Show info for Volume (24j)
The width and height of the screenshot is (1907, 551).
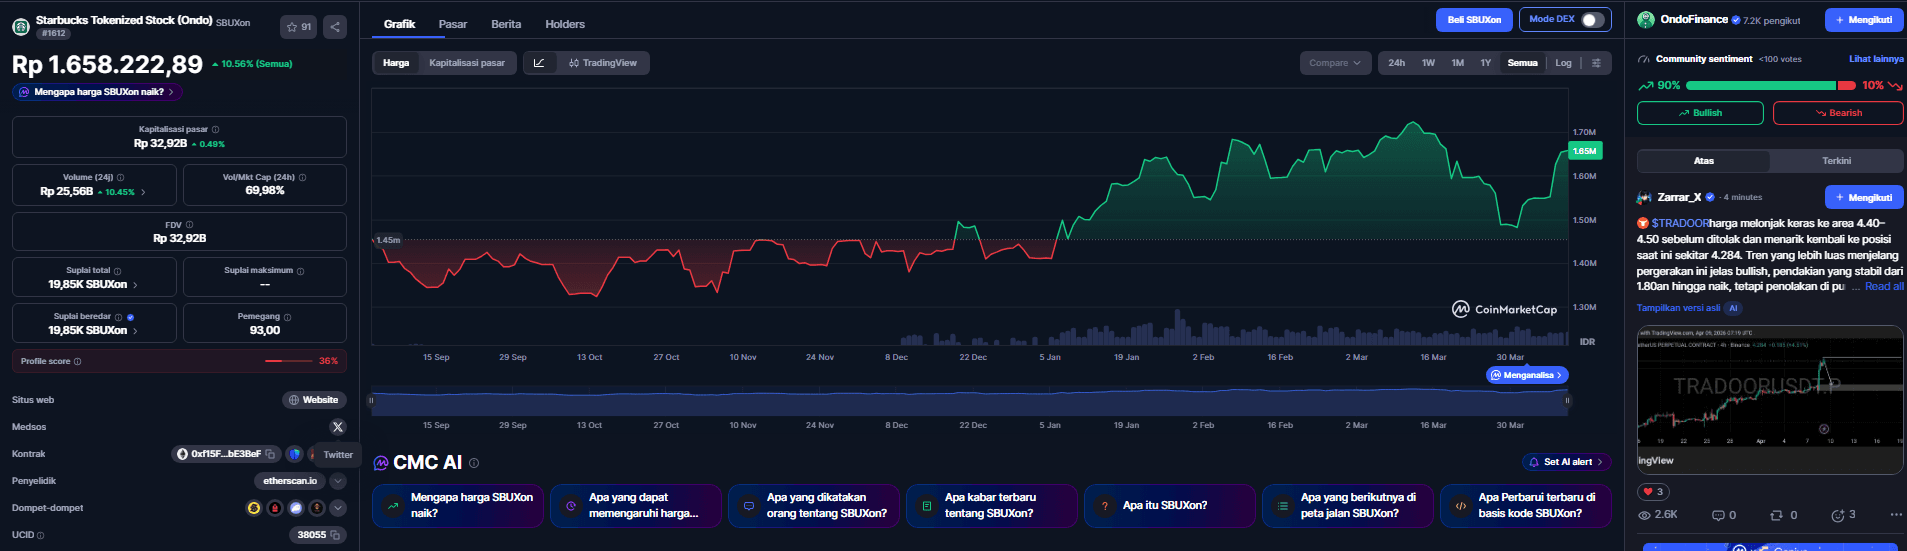tap(120, 177)
